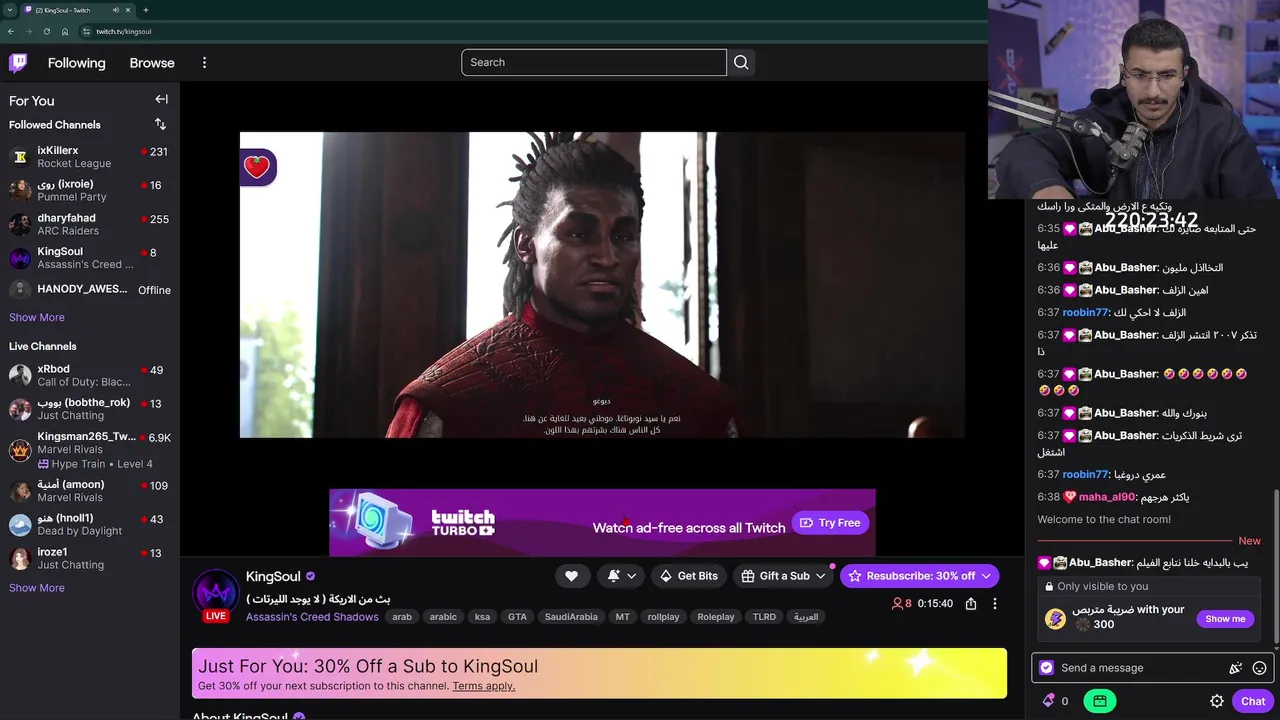Select Kingsman265_Tw channel with Hype Train
The height and width of the screenshot is (720, 1280).
tap(90, 450)
